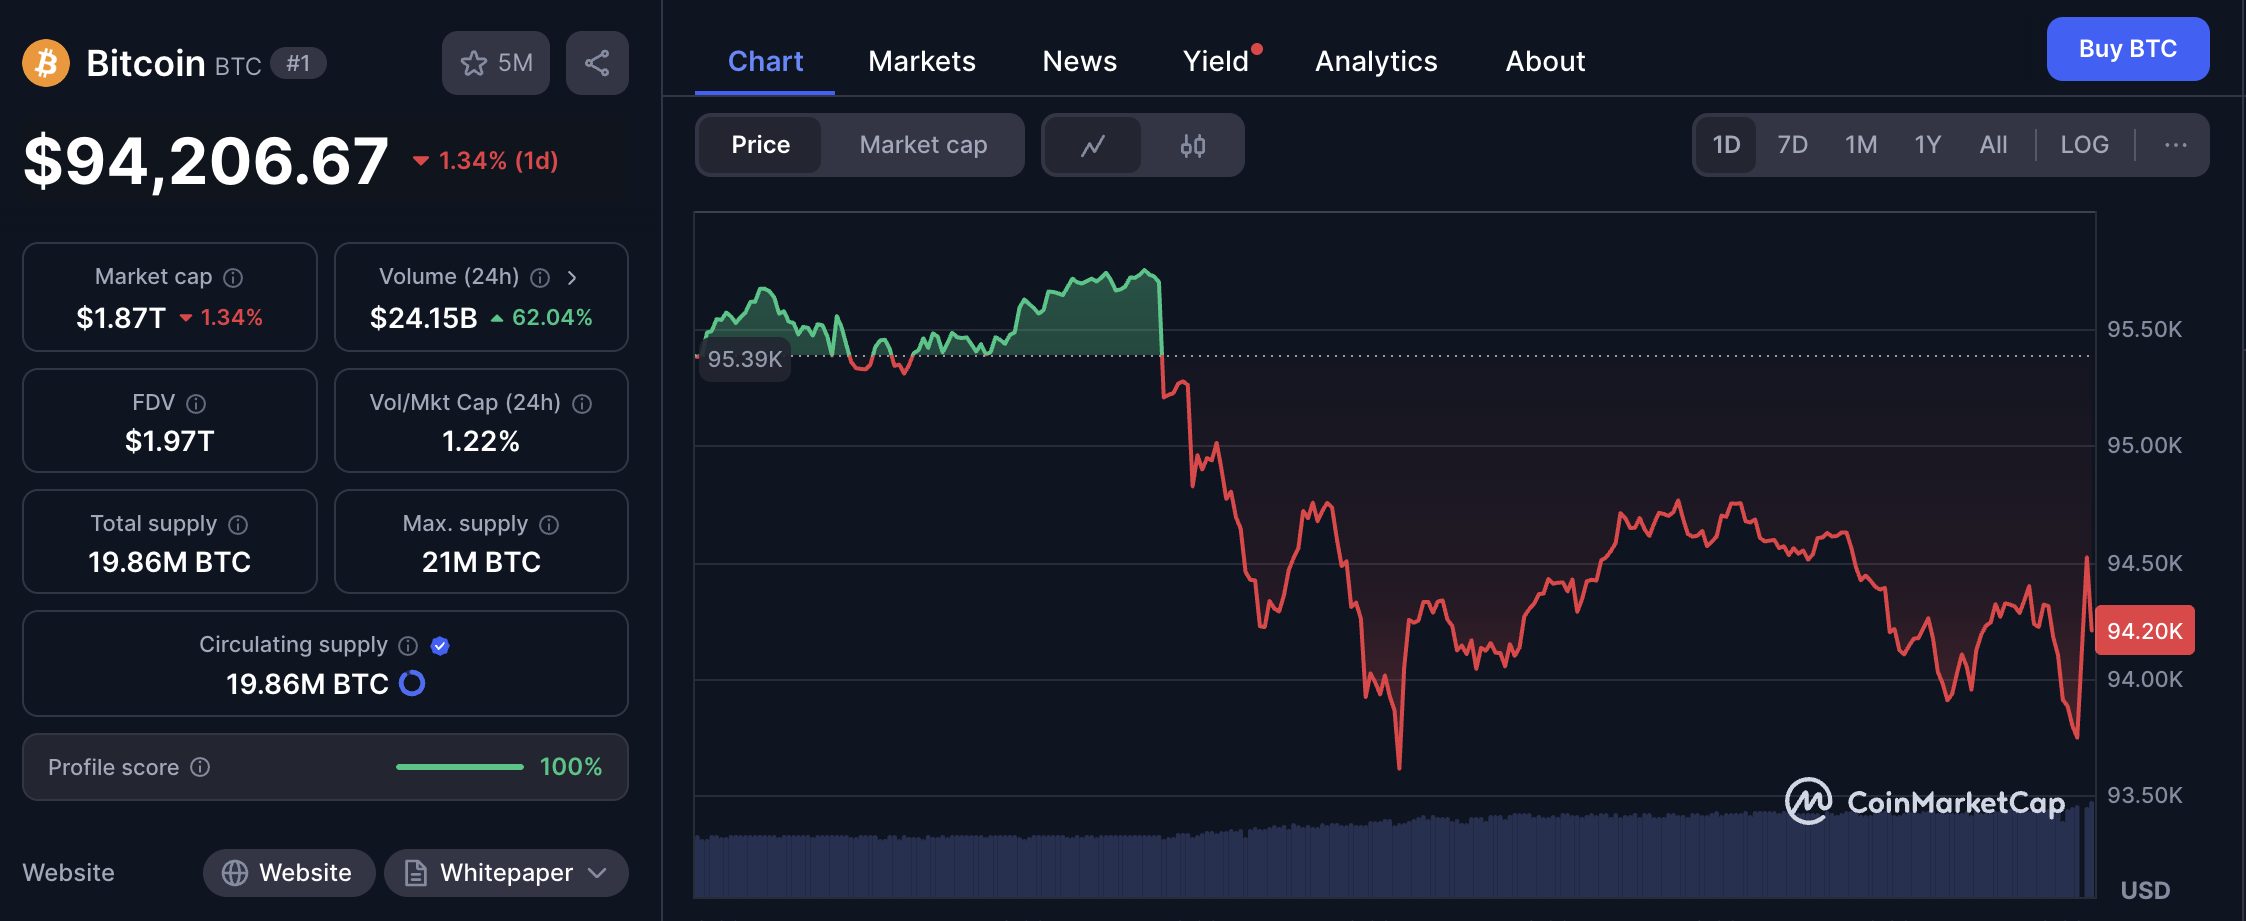Select the line chart icon

tap(1092, 145)
